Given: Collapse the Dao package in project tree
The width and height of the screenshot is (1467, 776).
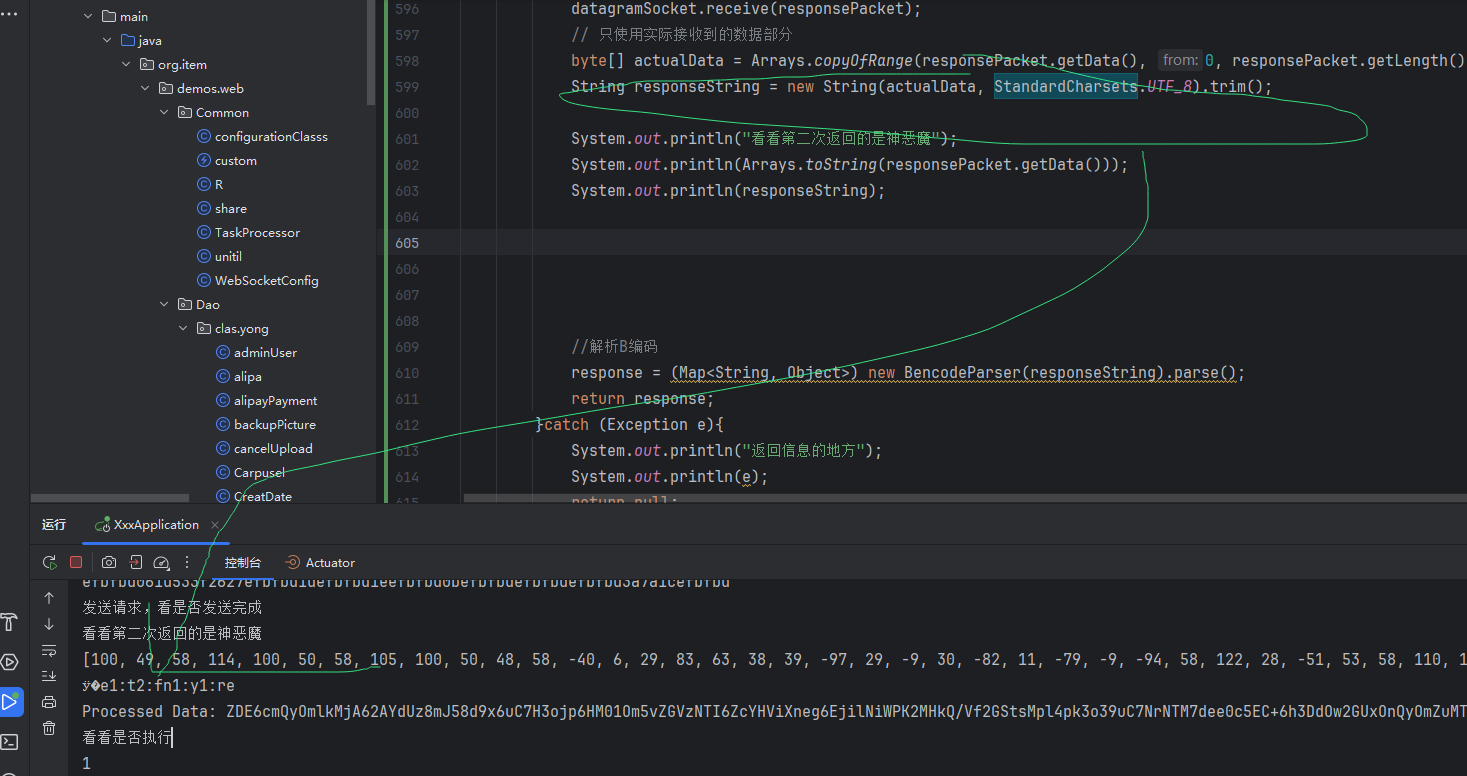Looking at the screenshot, I should click(165, 305).
